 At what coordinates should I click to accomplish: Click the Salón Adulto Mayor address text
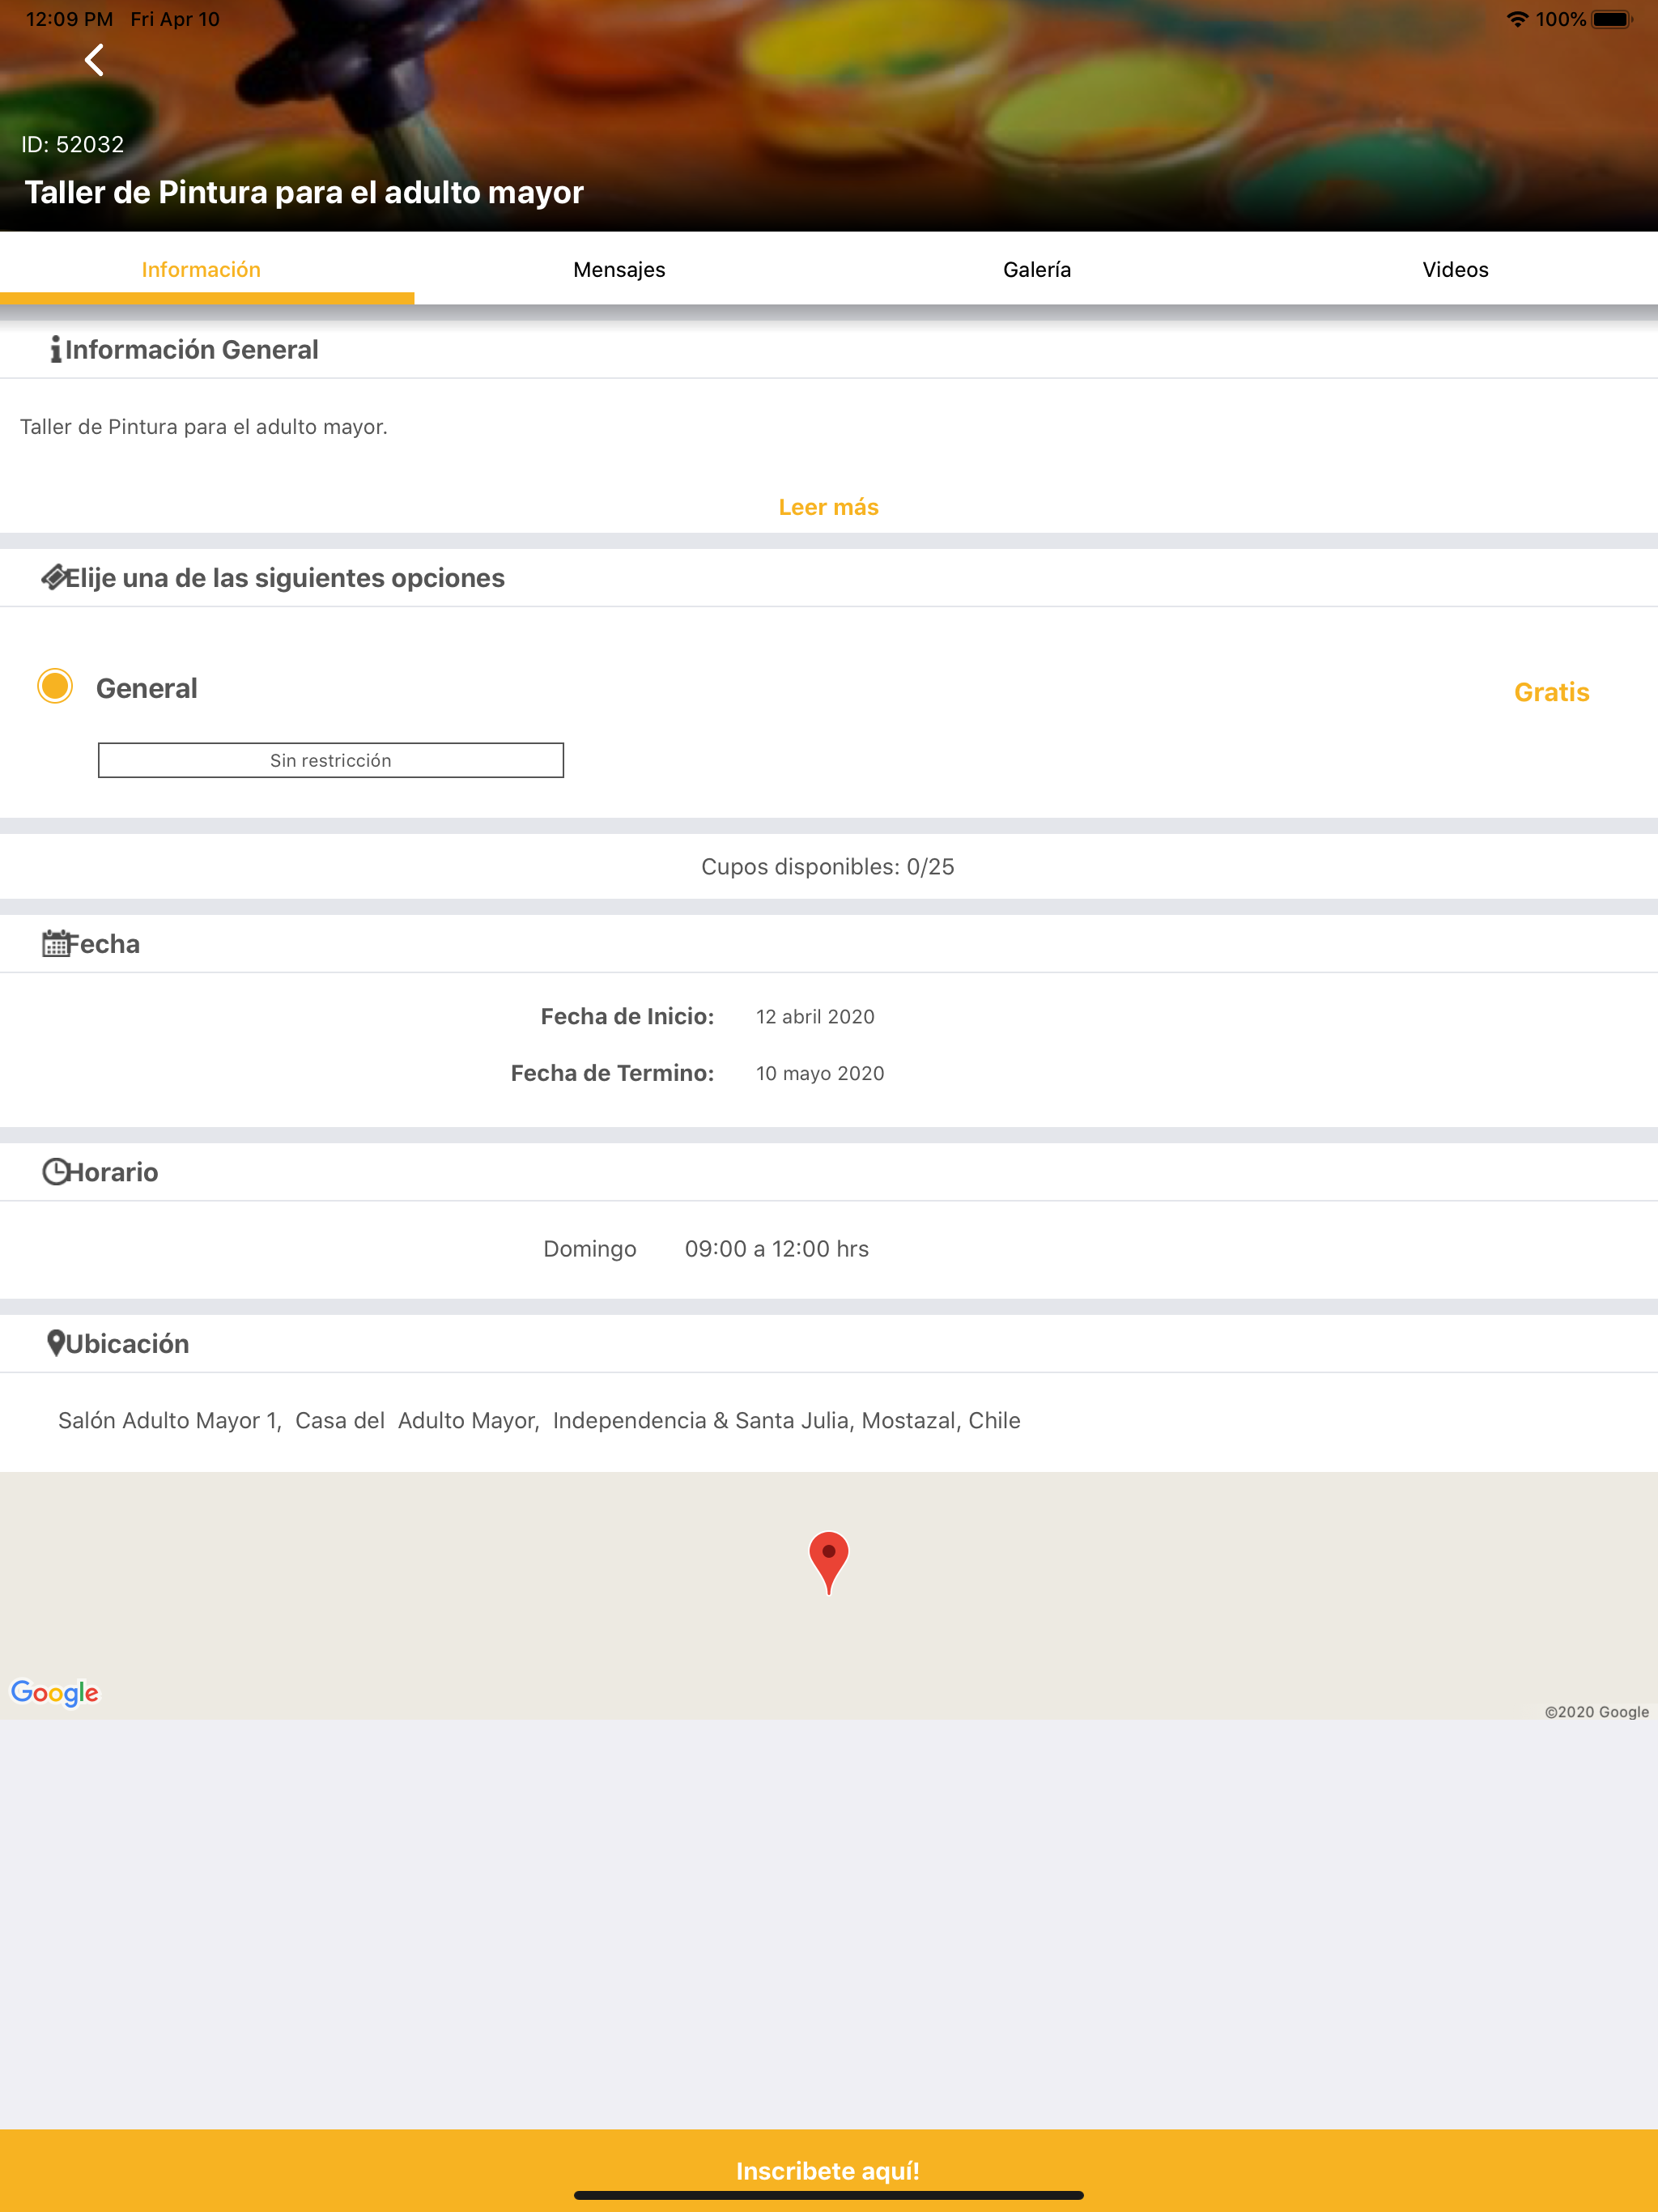click(539, 1420)
